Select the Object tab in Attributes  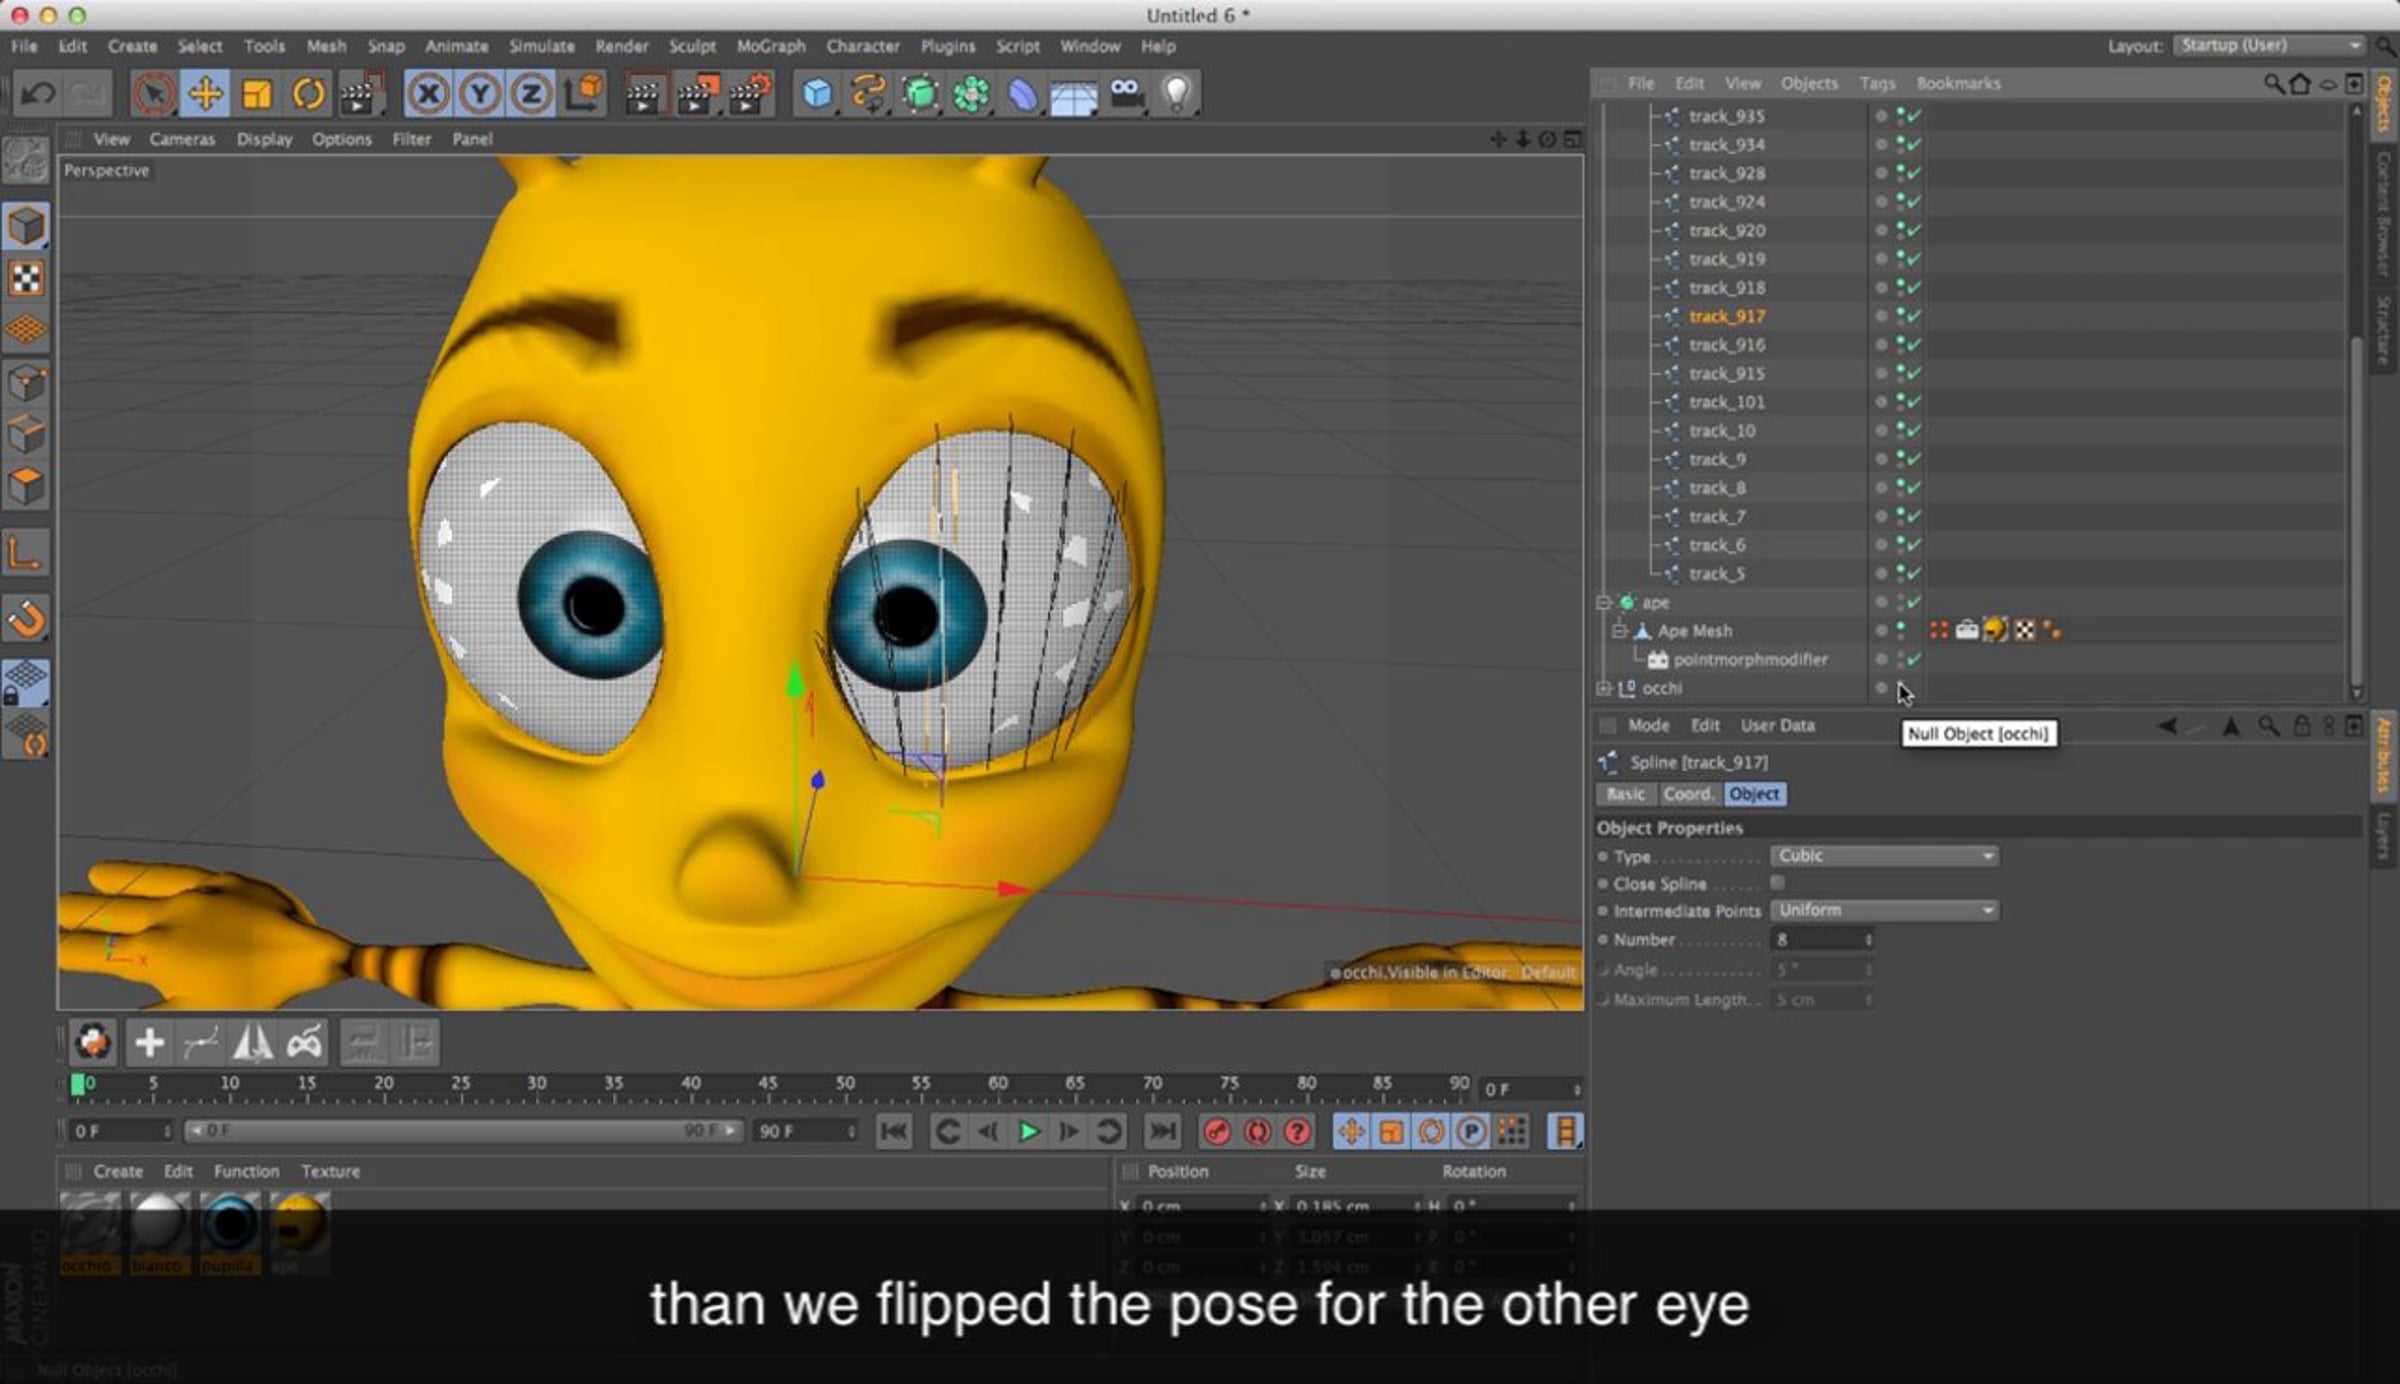pyautogui.click(x=1754, y=794)
